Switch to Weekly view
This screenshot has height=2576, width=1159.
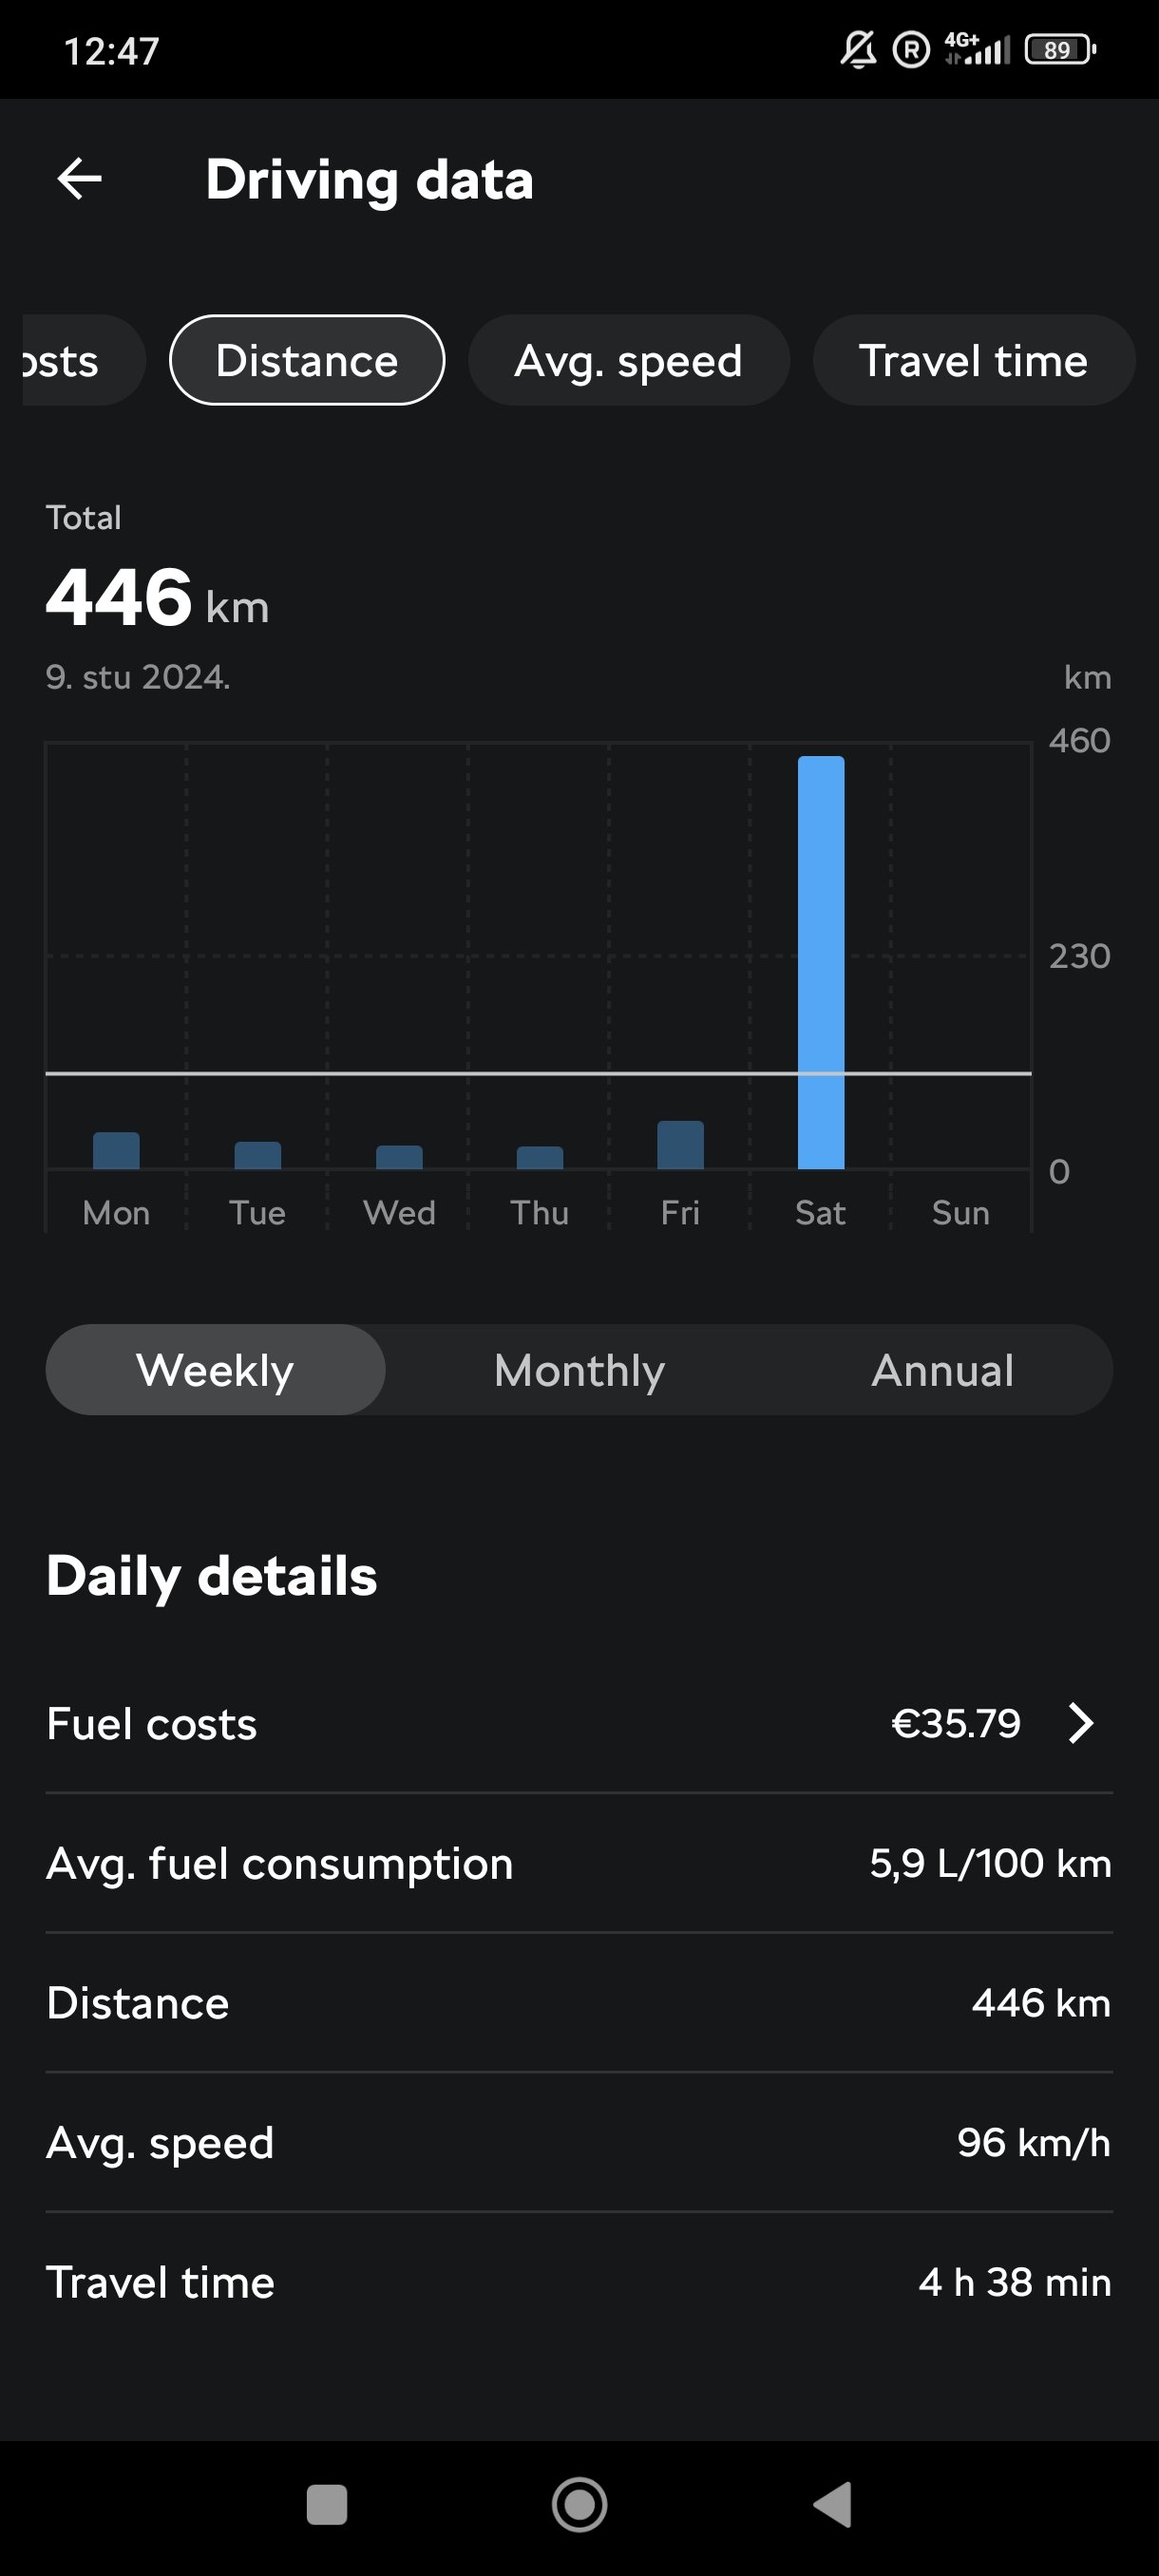(x=215, y=1370)
